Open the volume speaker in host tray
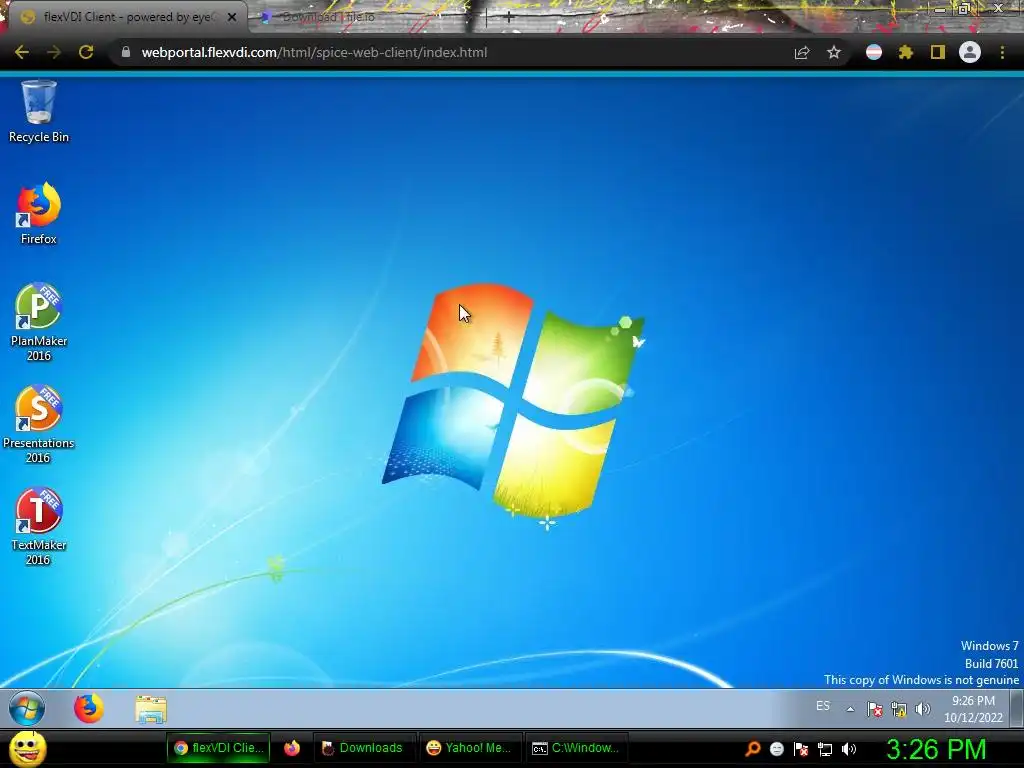The width and height of the screenshot is (1024, 768). (x=849, y=749)
